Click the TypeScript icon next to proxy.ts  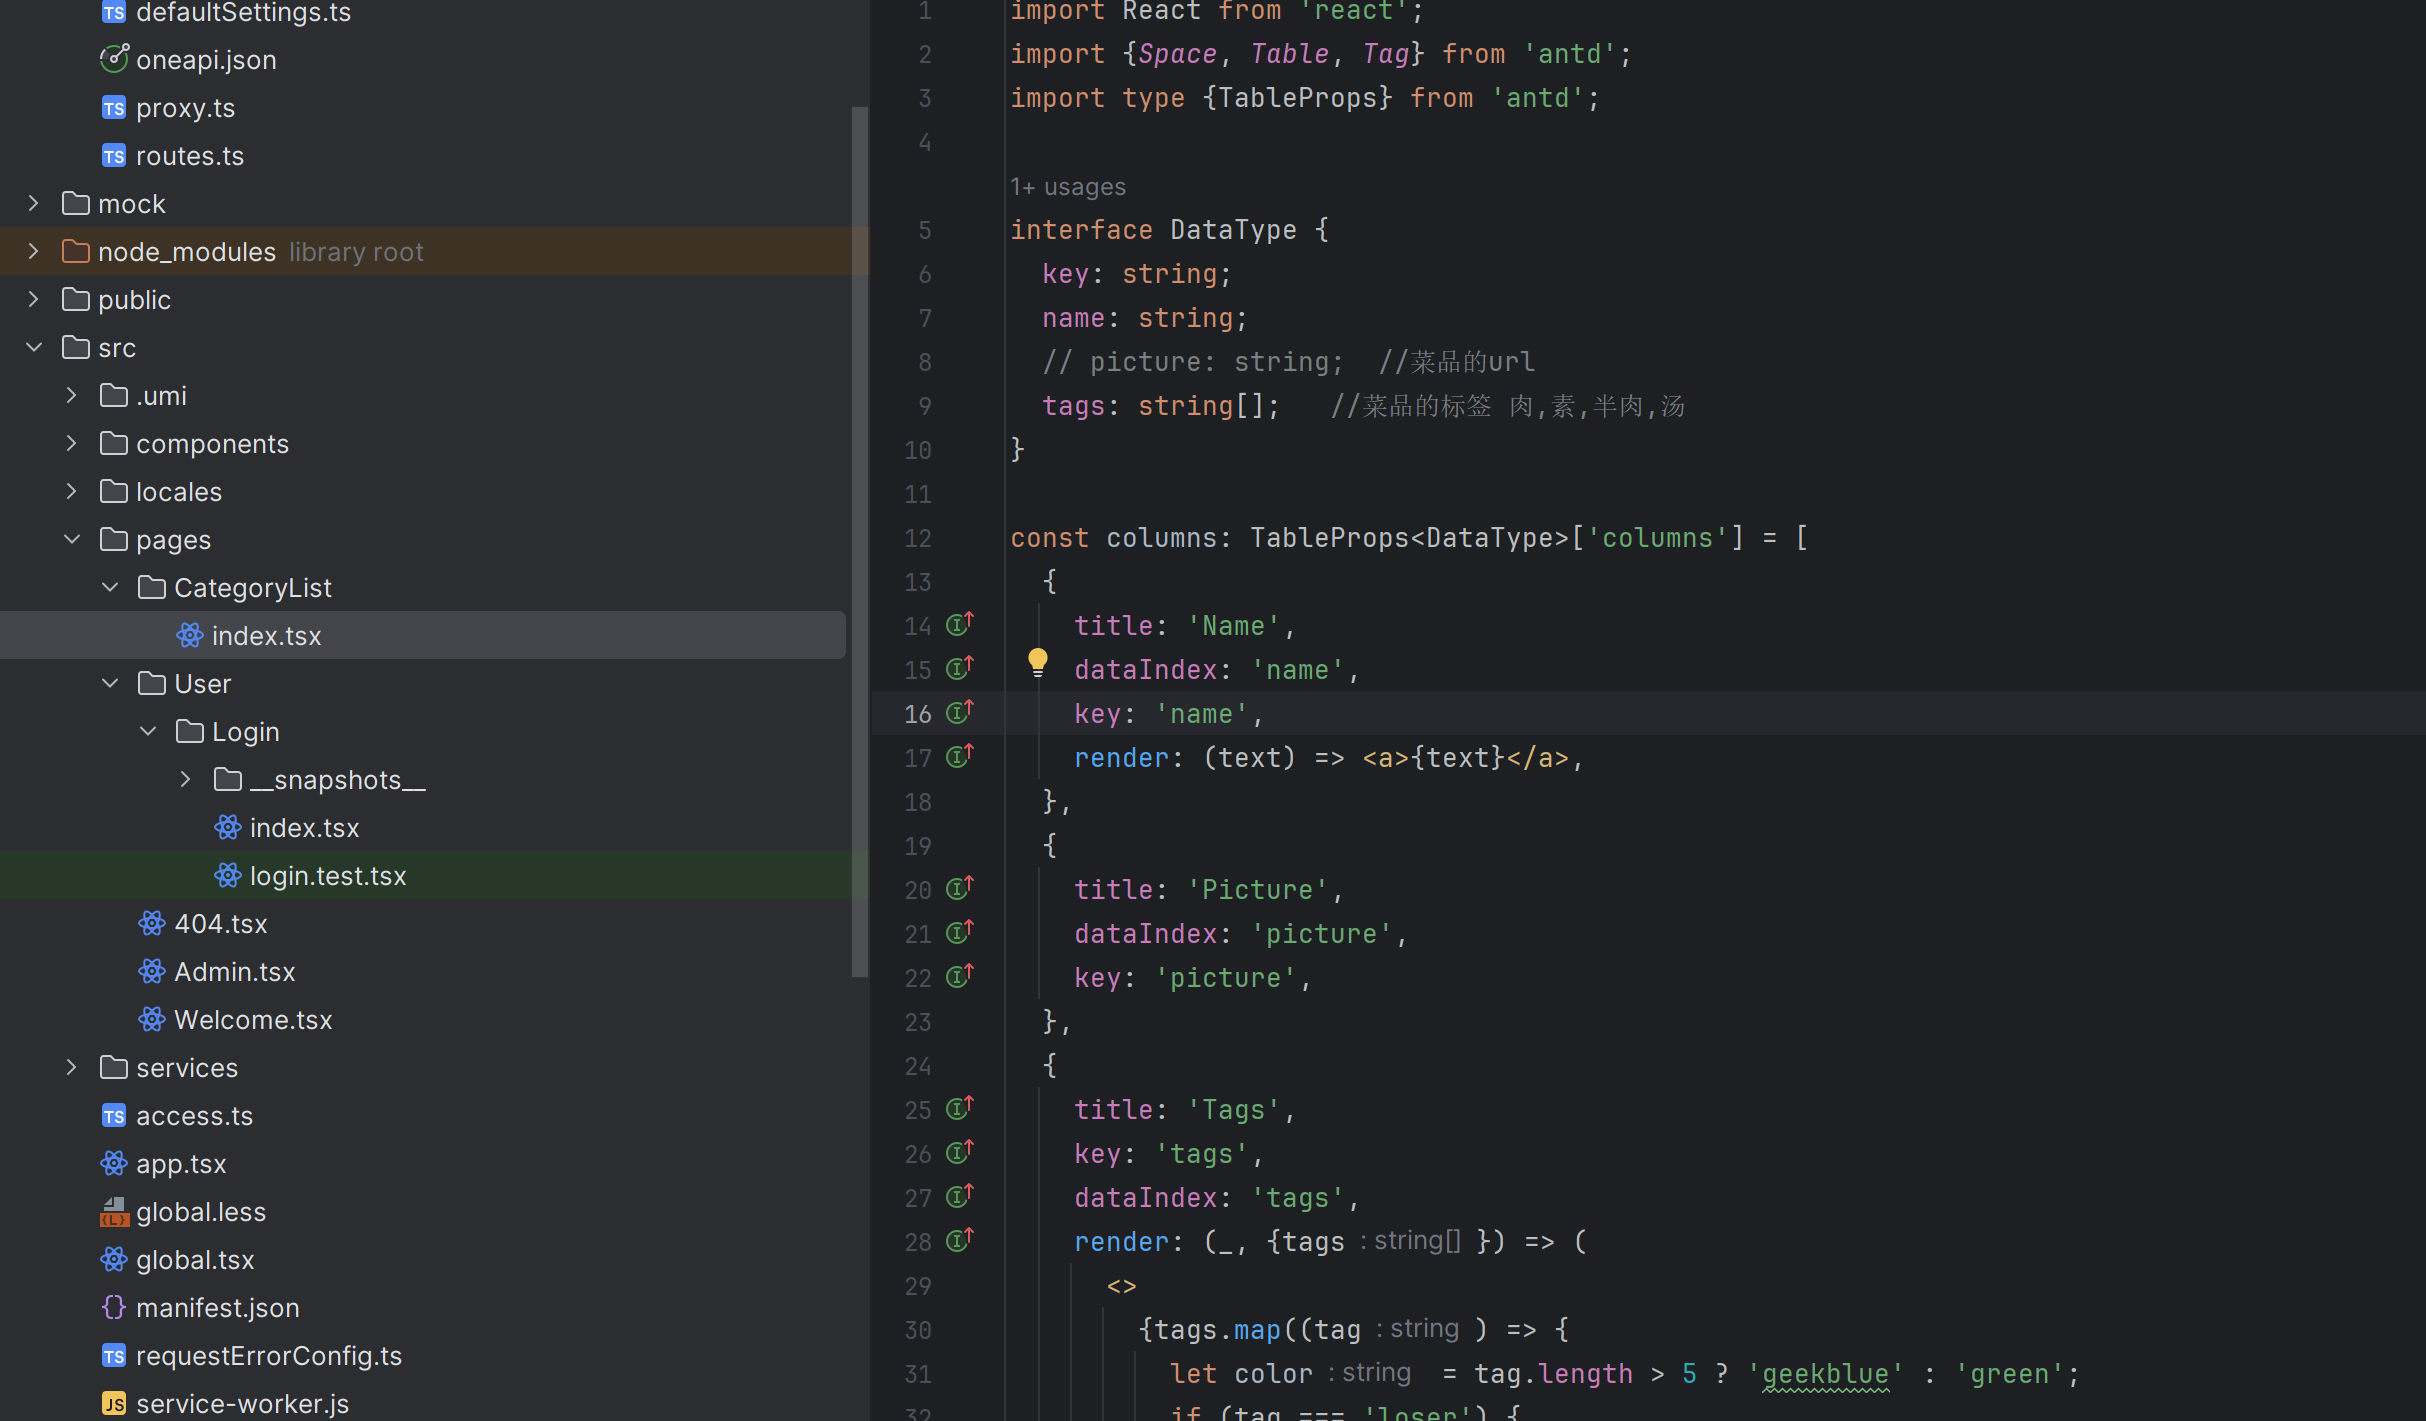tap(114, 108)
